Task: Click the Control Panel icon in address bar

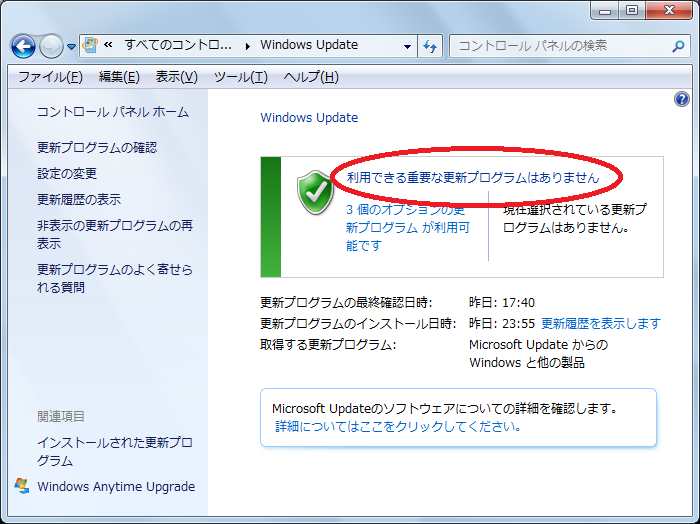Action: (x=90, y=46)
